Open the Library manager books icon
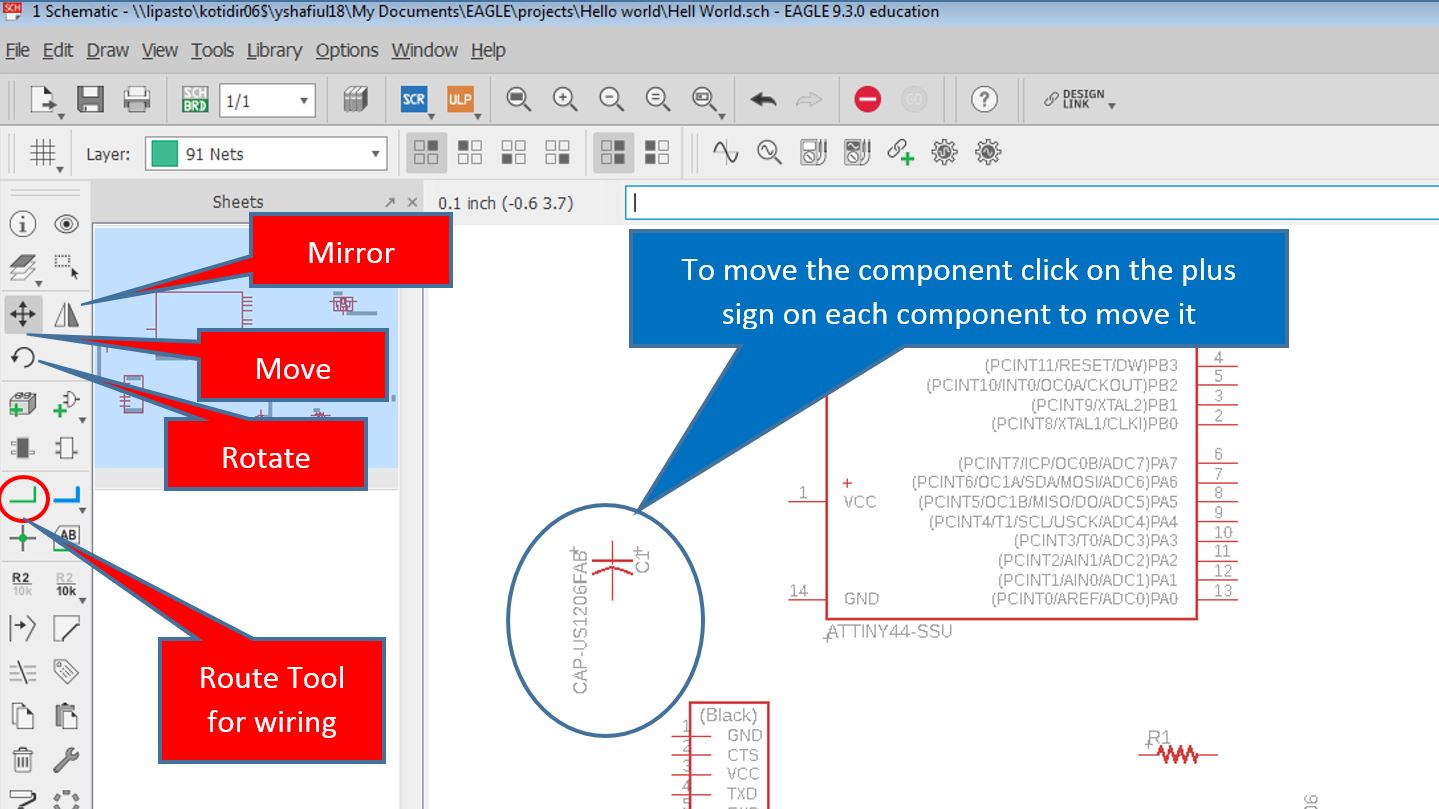Screen dimensions: 1439x809 [x=355, y=99]
